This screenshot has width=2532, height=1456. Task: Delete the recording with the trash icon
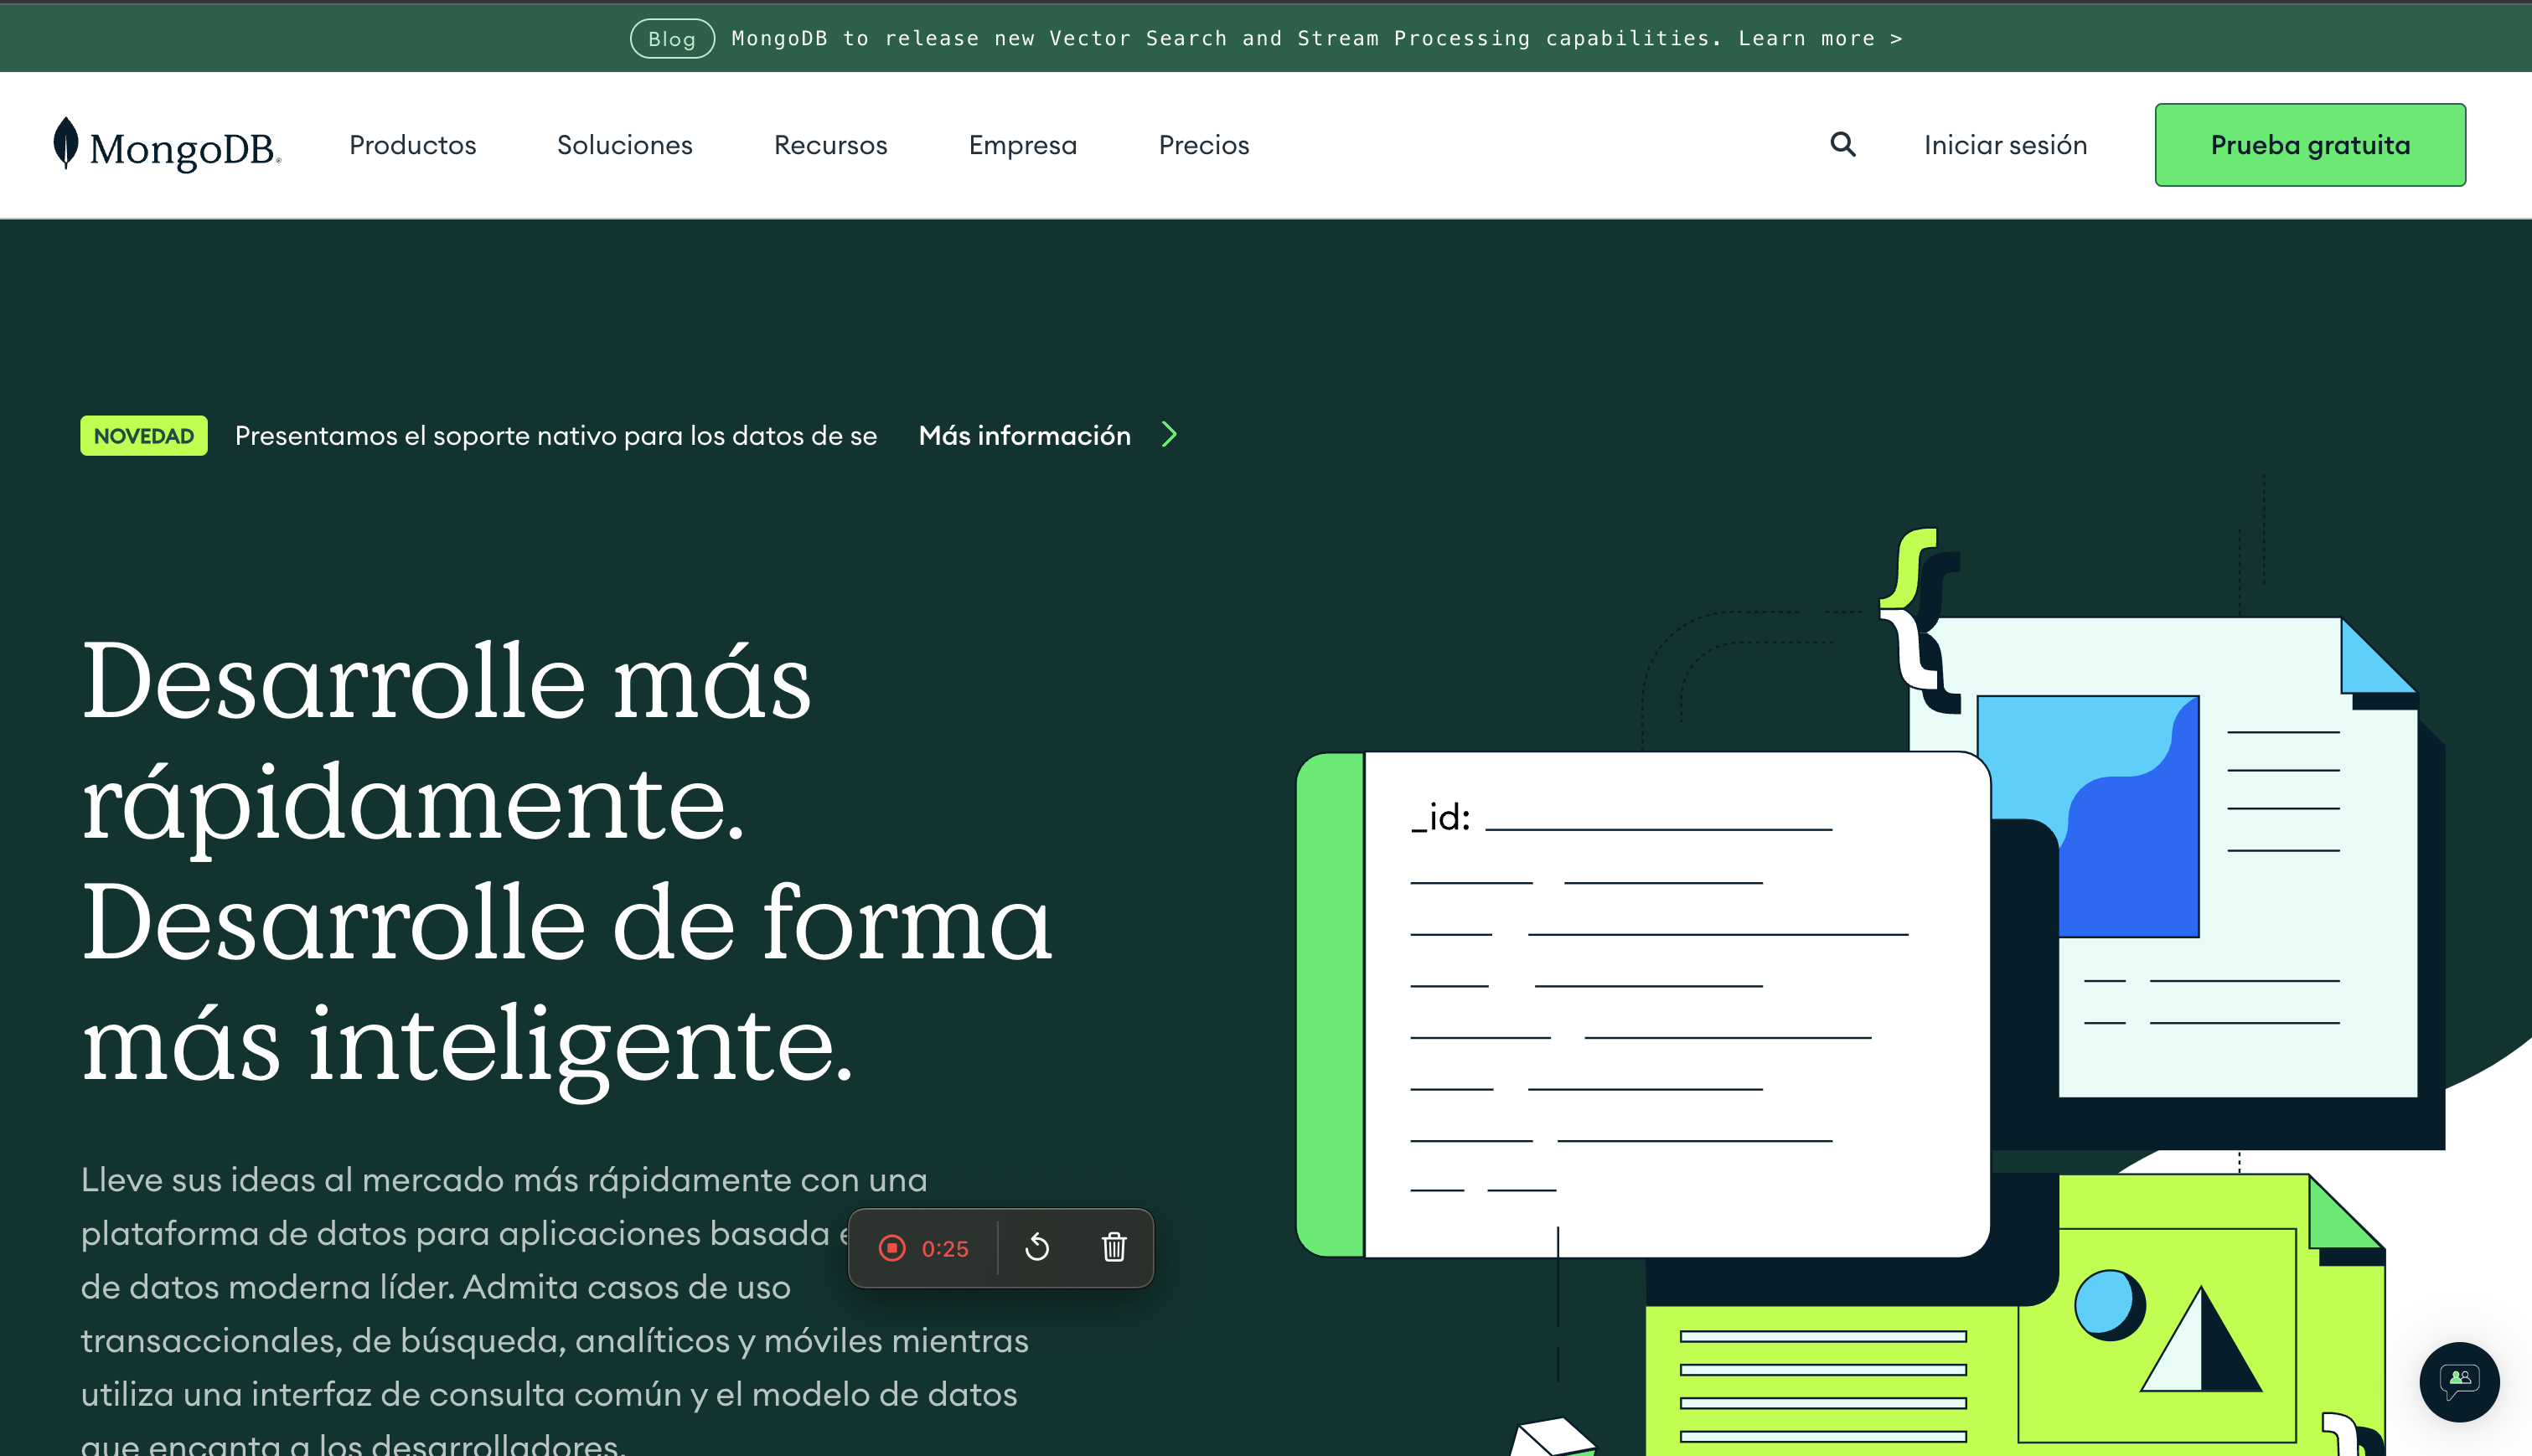tap(1114, 1248)
